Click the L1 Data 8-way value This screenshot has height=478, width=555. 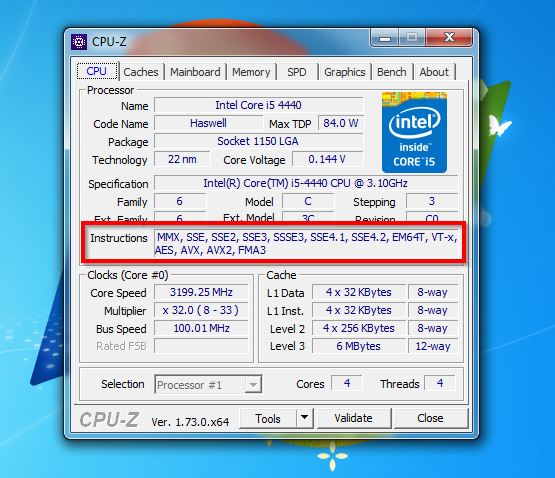click(433, 292)
